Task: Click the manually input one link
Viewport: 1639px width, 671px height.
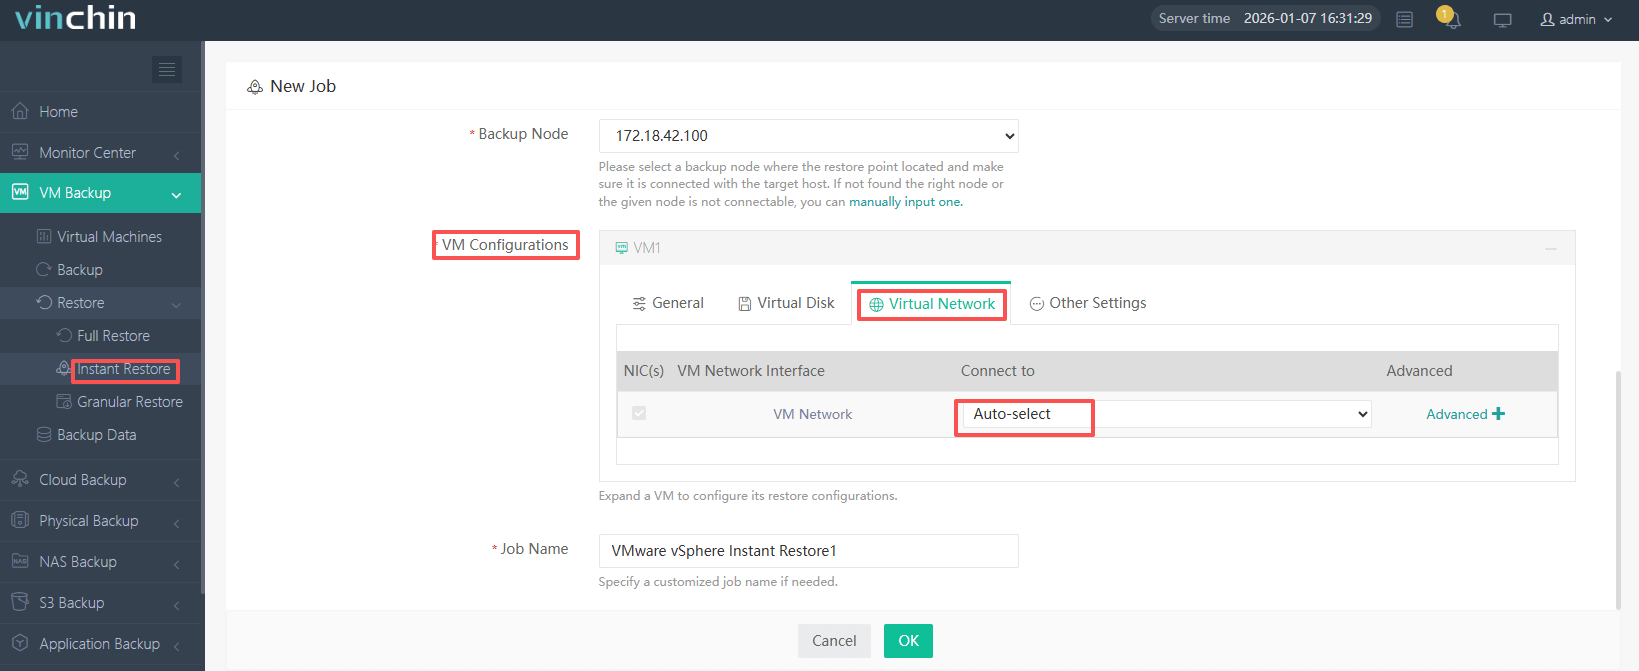Action: pyautogui.click(x=904, y=202)
